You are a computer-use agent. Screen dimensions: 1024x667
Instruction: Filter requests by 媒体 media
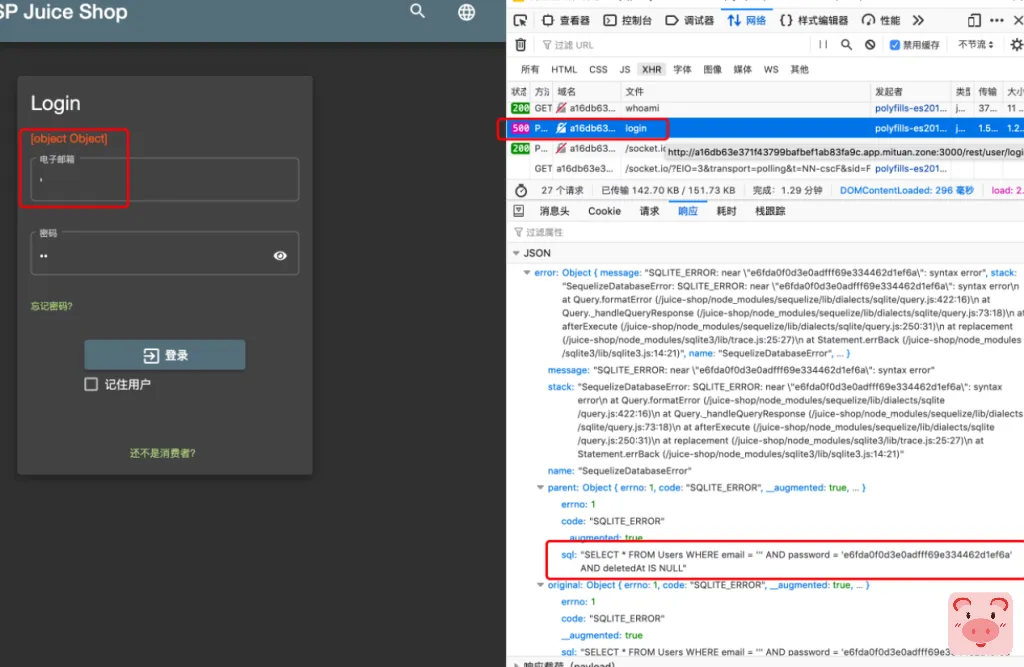743,69
